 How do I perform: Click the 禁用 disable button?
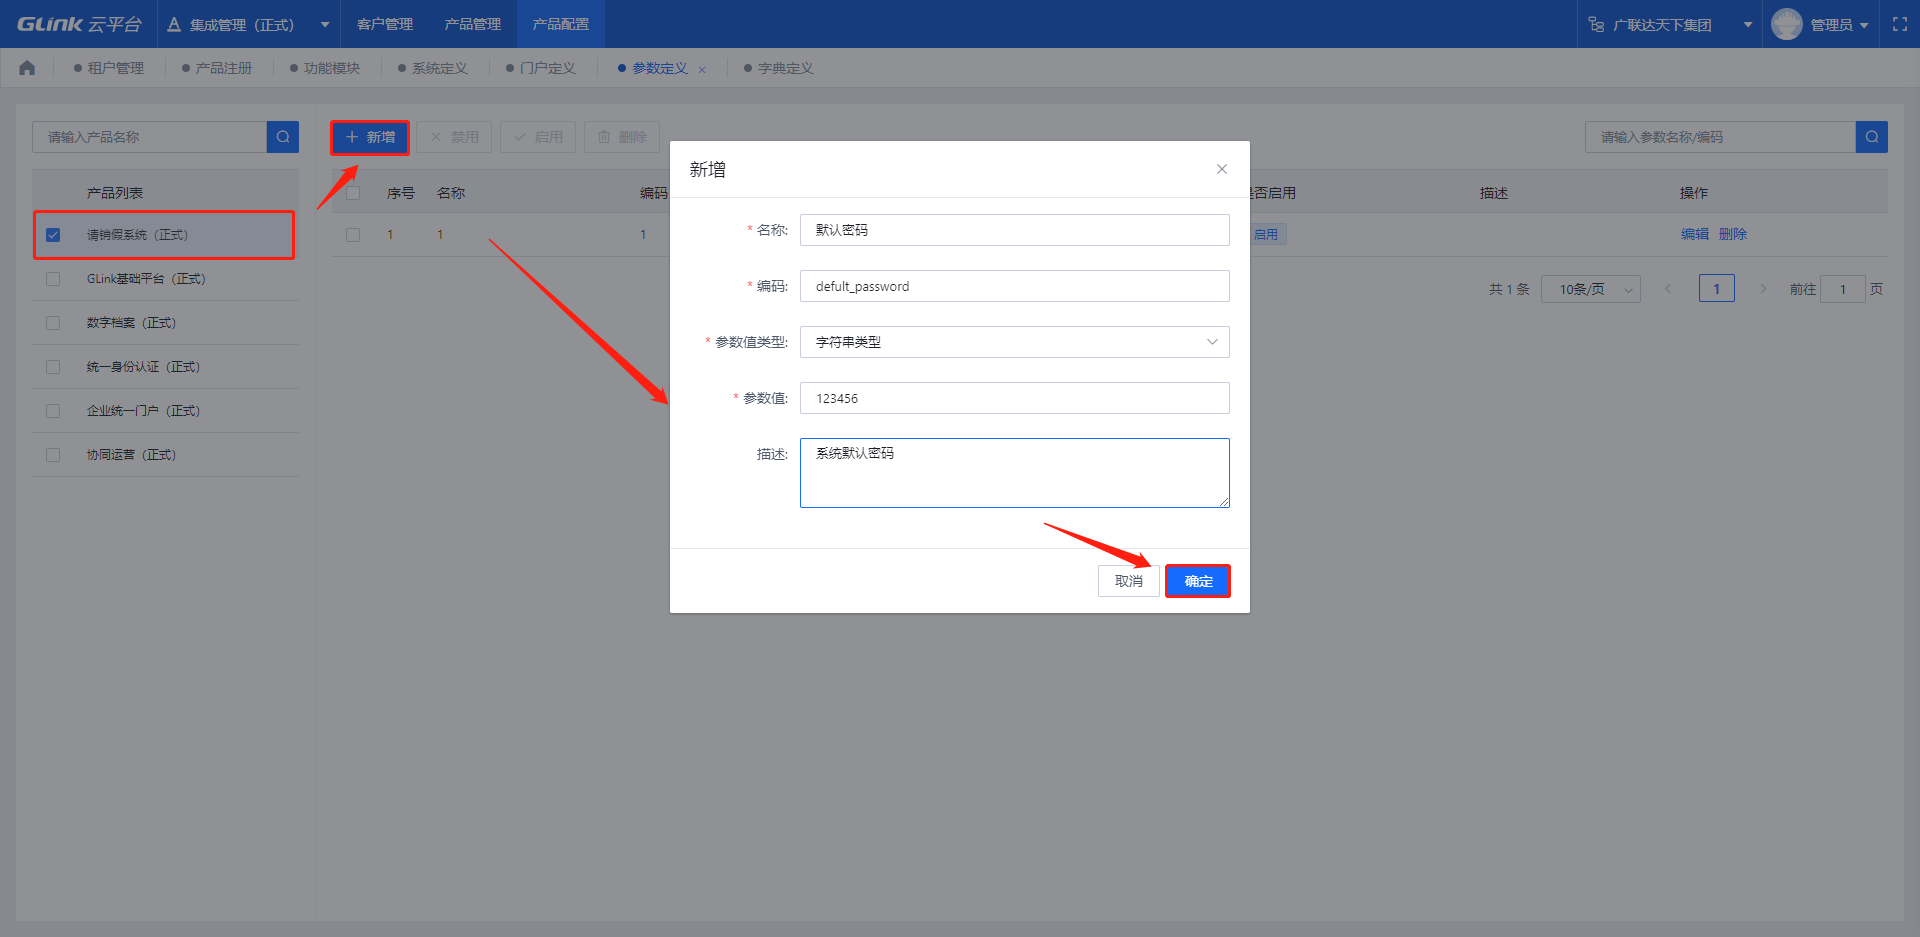point(454,137)
